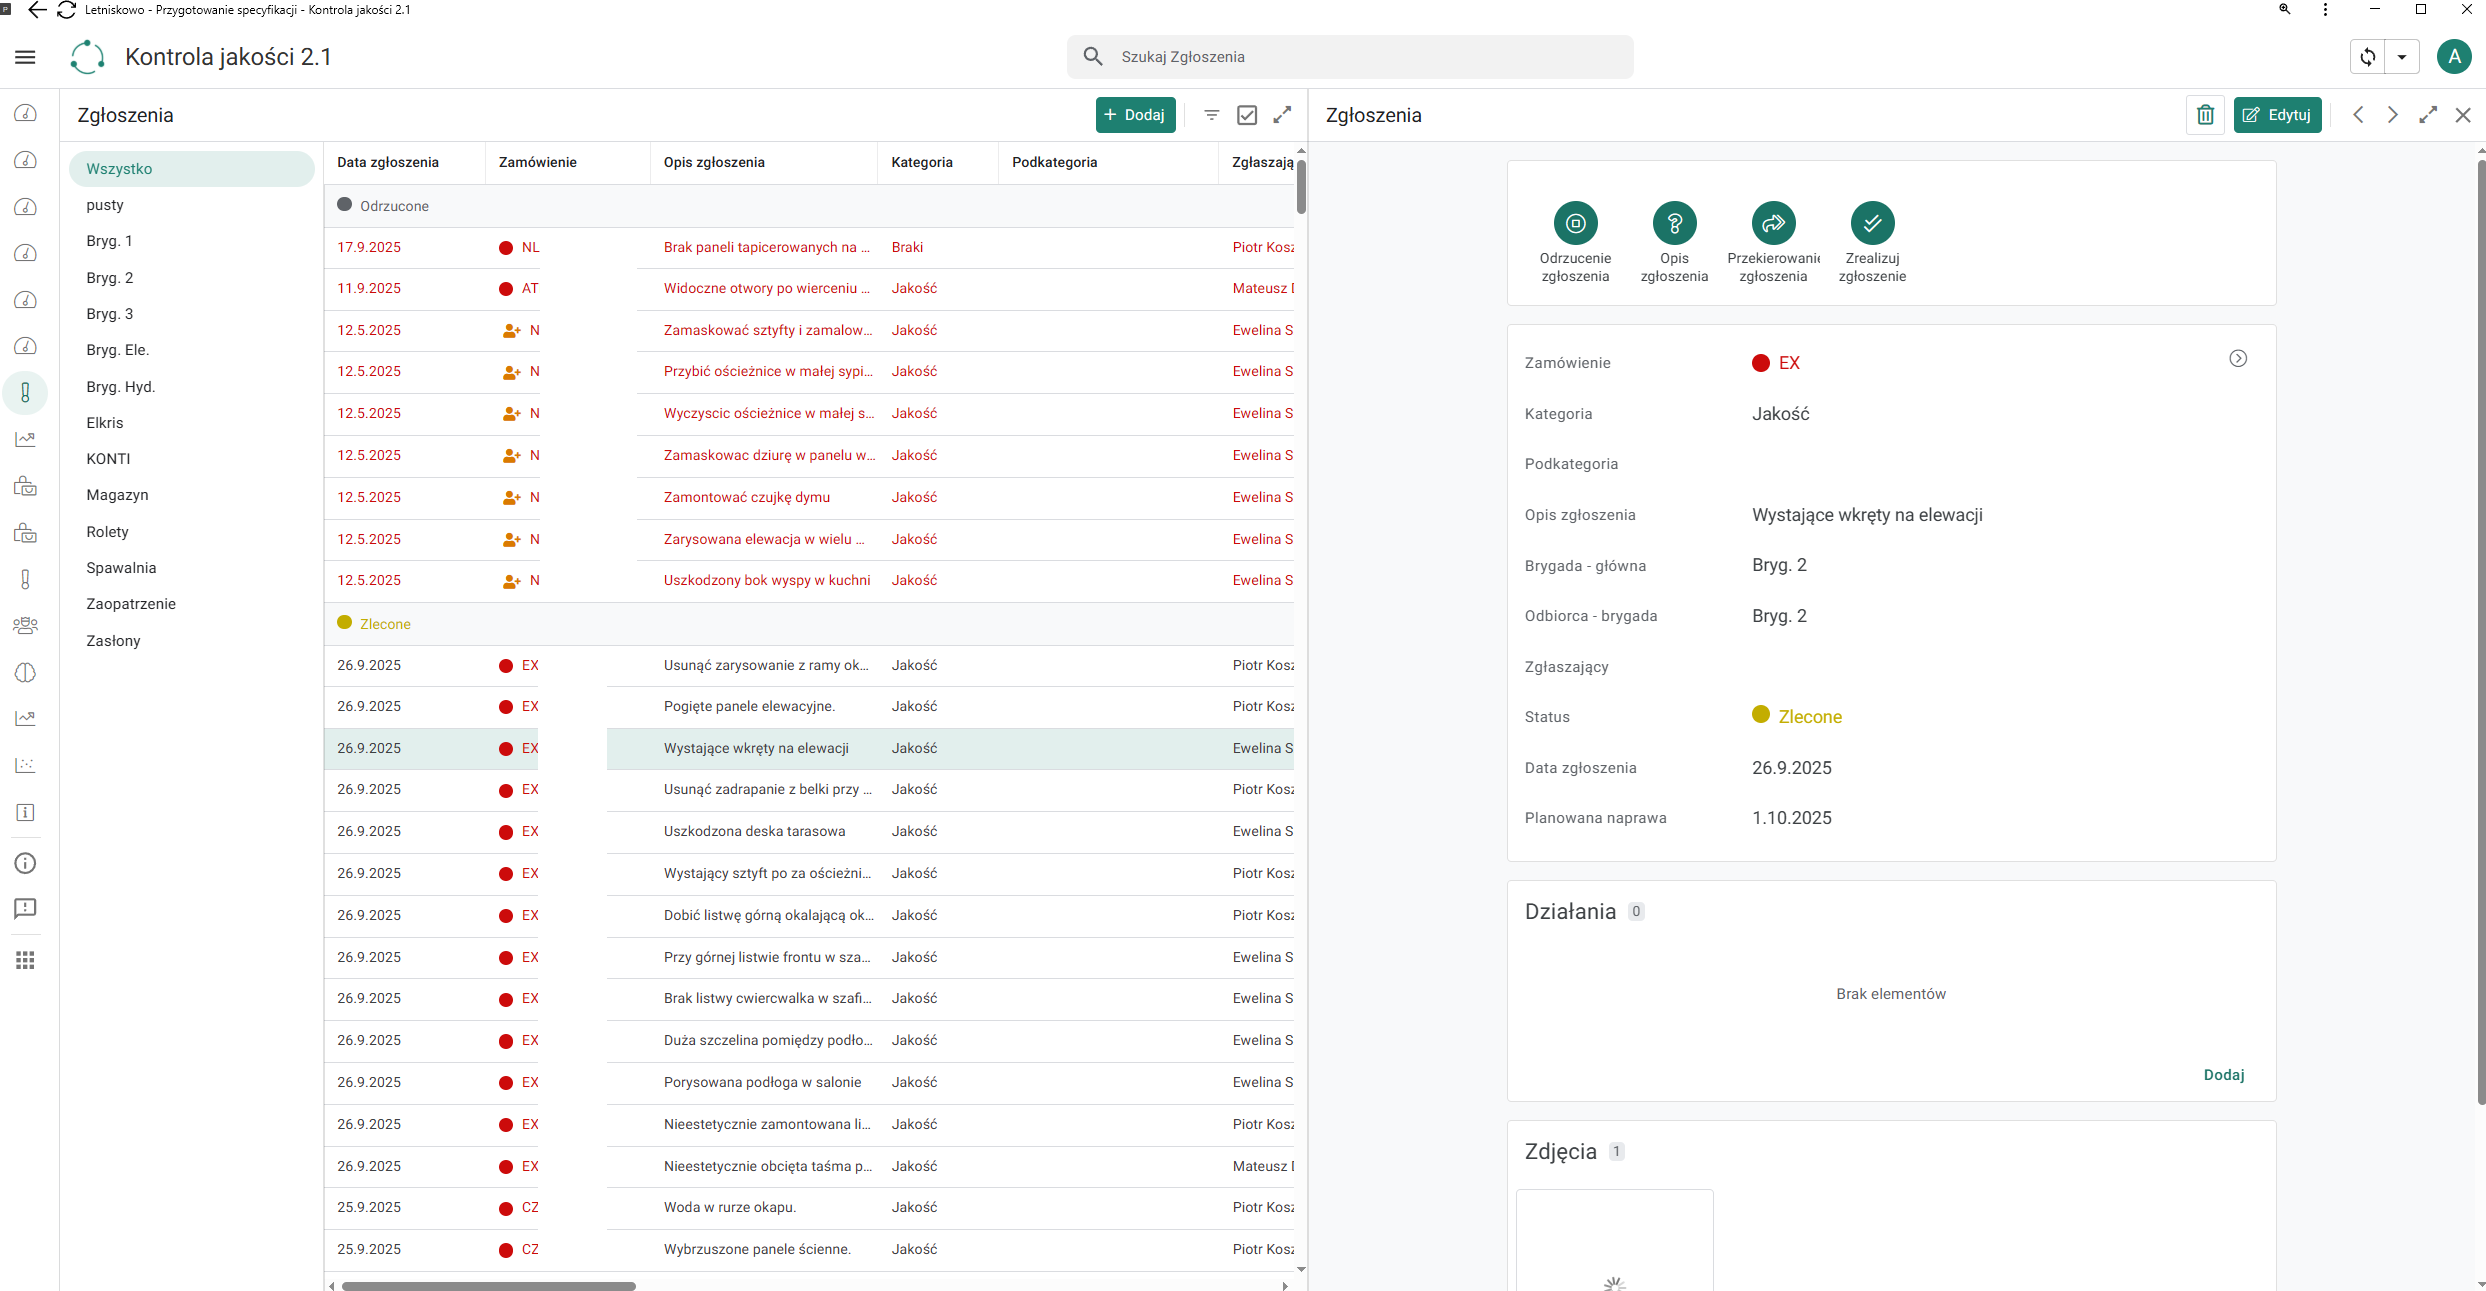Filter reports by Zaopatrzenie
The width and height of the screenshot is (2486, 1291).
pos(191,604)
